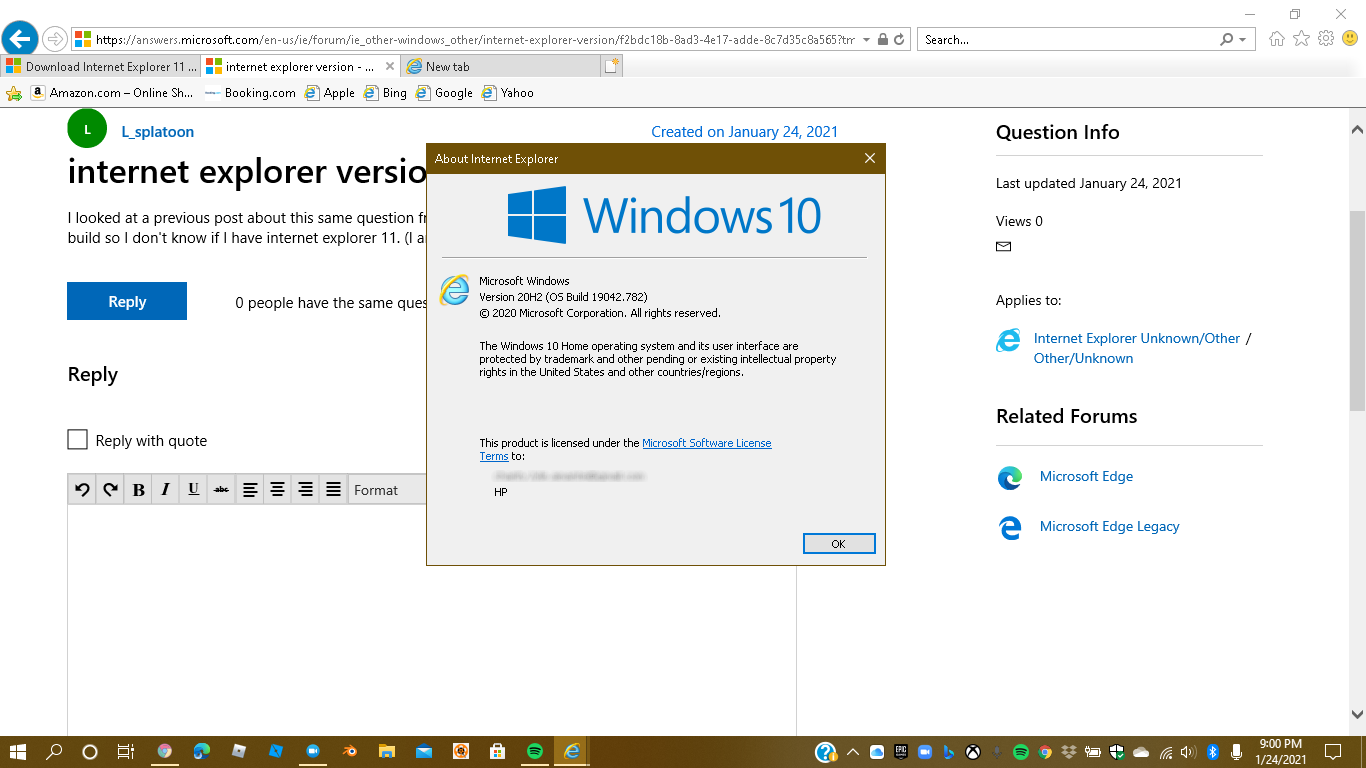Open L_splatoon user profile link
The image size is (1366, 768).
(158, 132)
